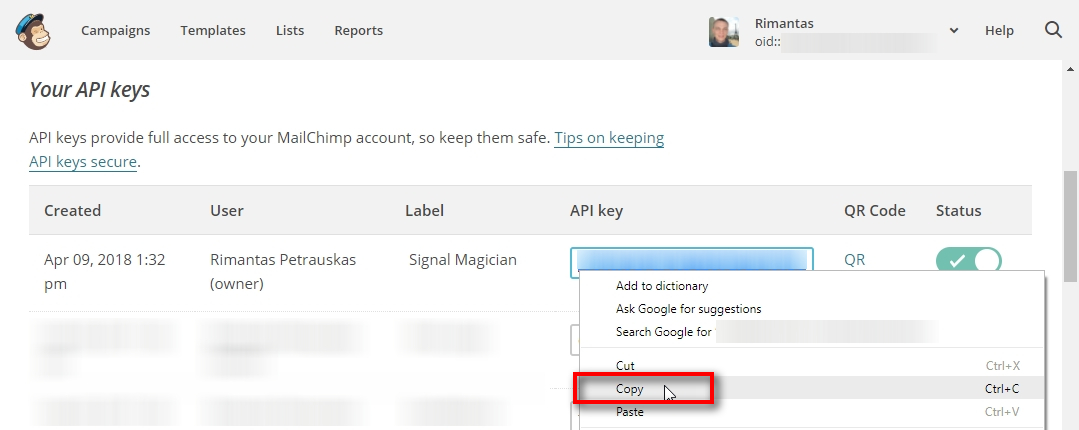
Task: Open the Lists section
Action: (x=290, y=30)
